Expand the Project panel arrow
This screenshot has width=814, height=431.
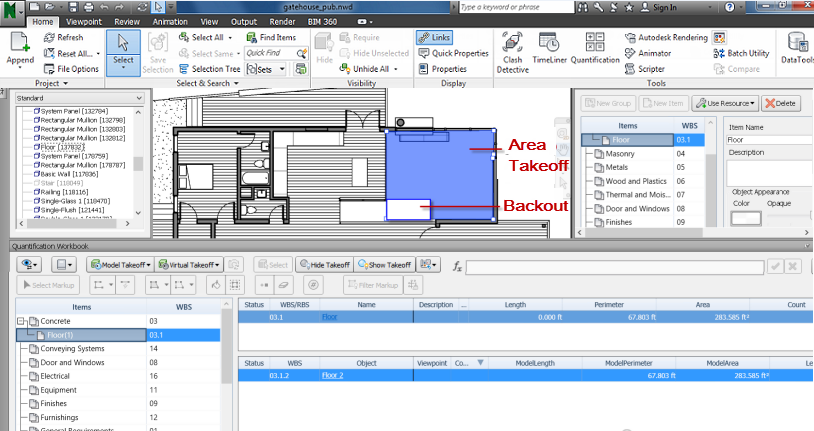coord(65,84)
